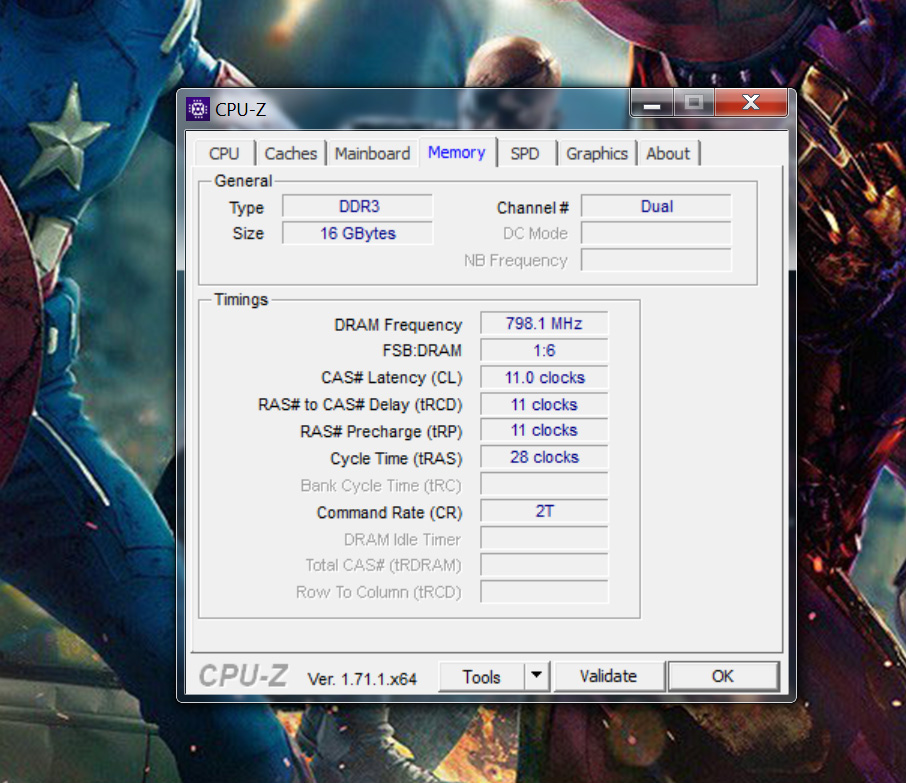Screen dimensions: 906x783
Task: Click the DRAM Frequency label
Action: (398, 325)
